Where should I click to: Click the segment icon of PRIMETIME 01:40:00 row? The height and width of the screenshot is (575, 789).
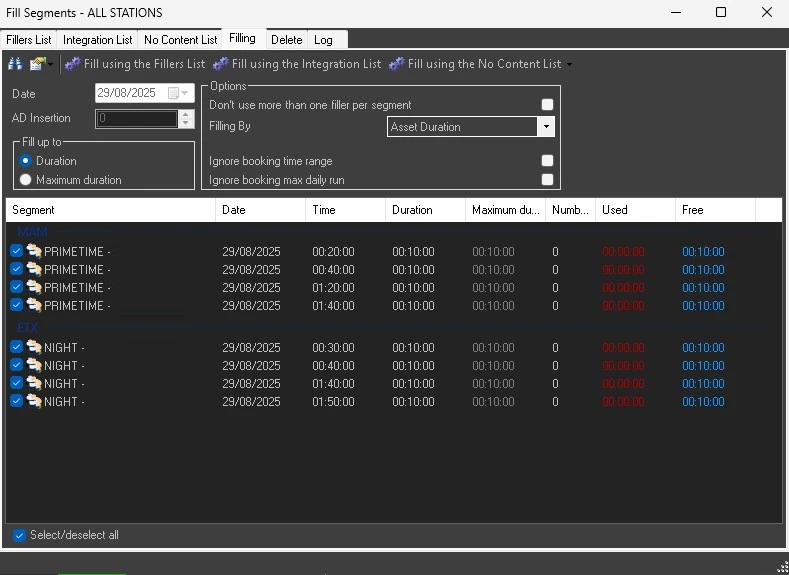(33, 306)
